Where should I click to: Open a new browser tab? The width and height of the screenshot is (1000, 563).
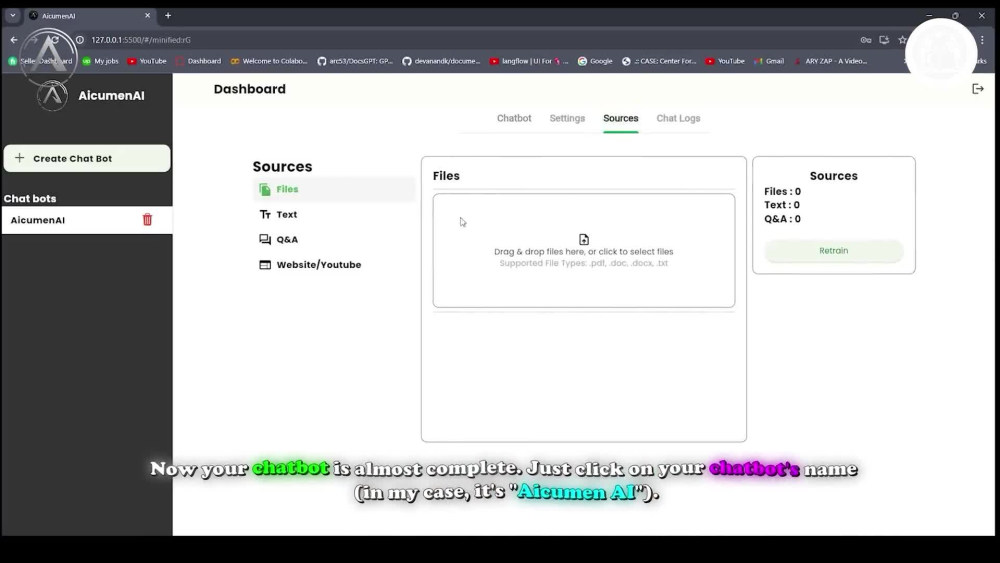coord(168,15)
